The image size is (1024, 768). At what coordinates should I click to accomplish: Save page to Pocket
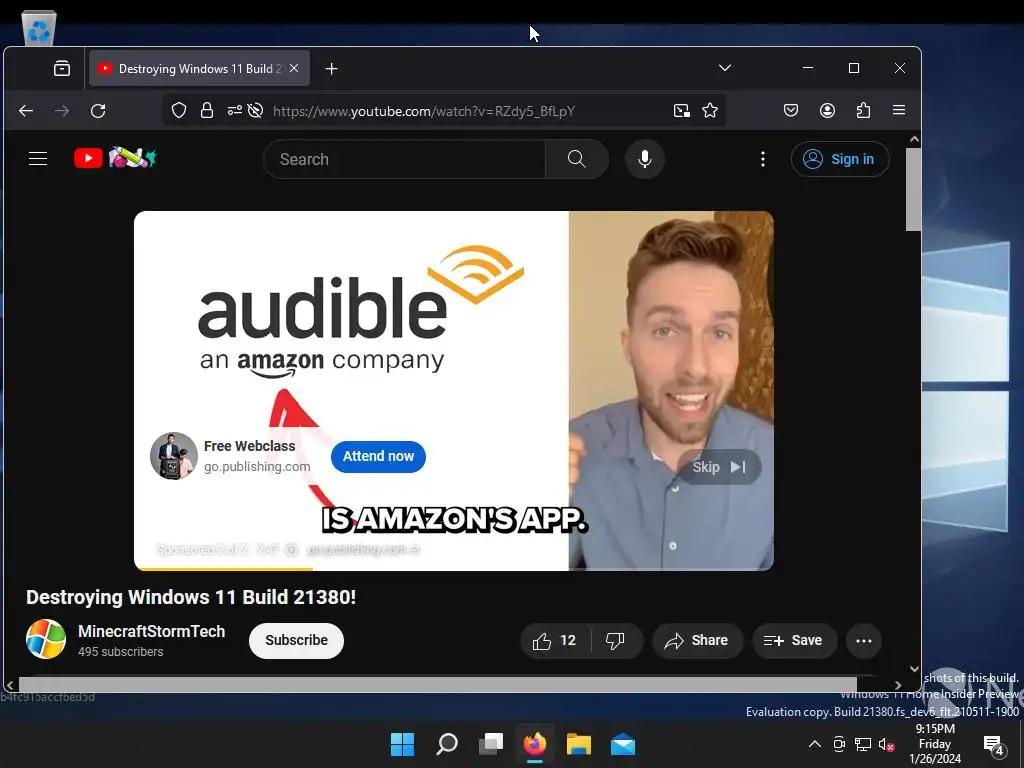tap(791, 110)
